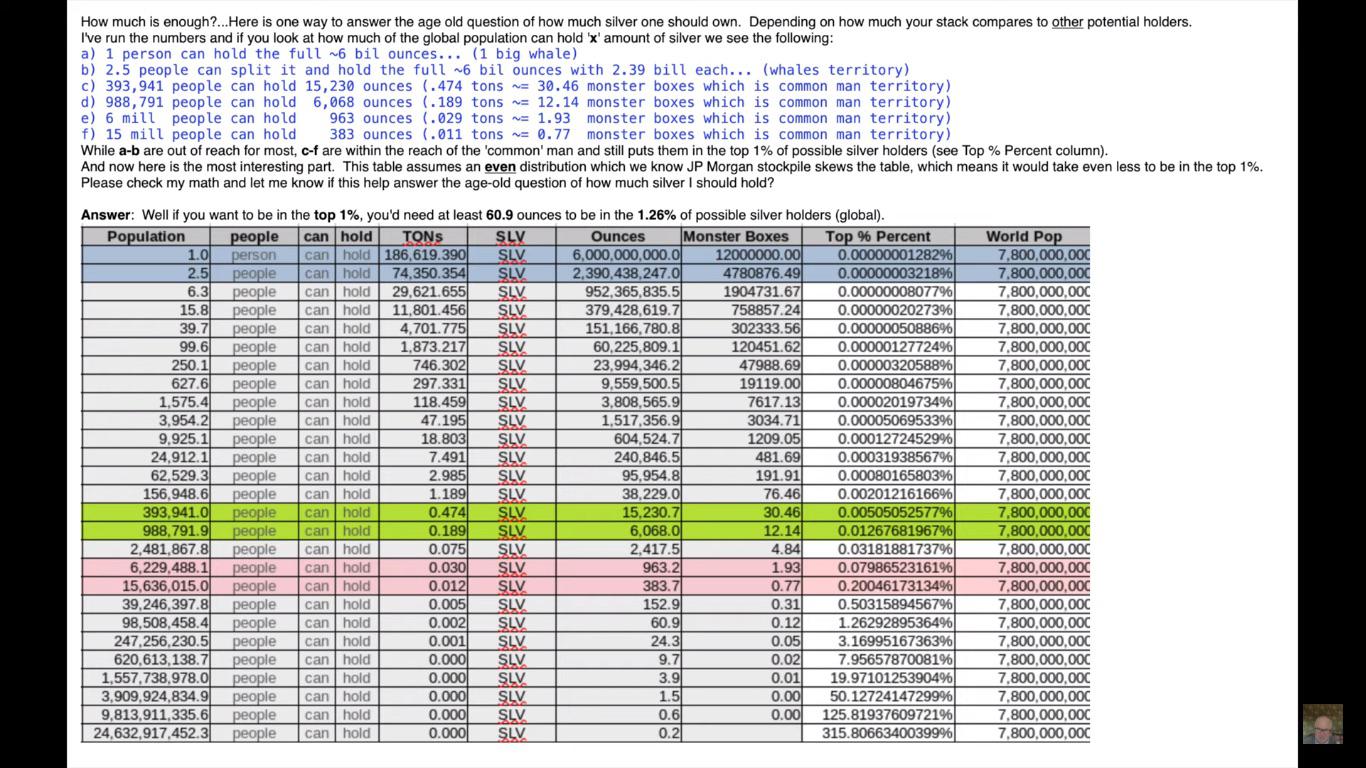Select the SLV column header

pyautogui.click(x=511, y=237)
